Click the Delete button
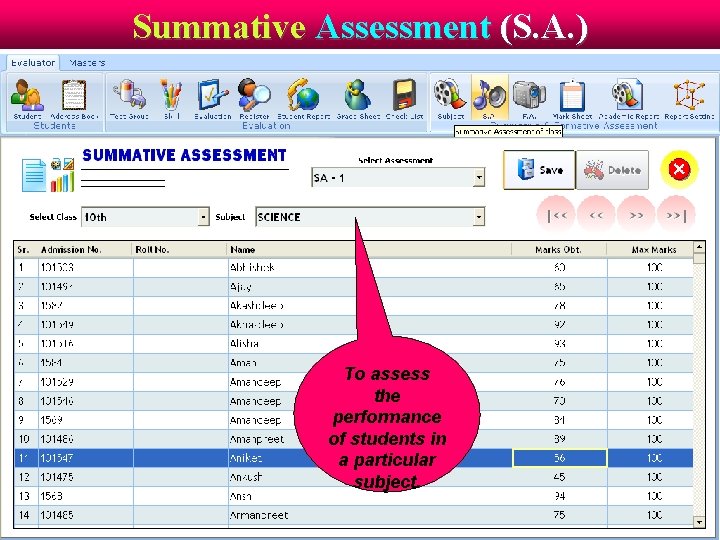 [612, 170]
